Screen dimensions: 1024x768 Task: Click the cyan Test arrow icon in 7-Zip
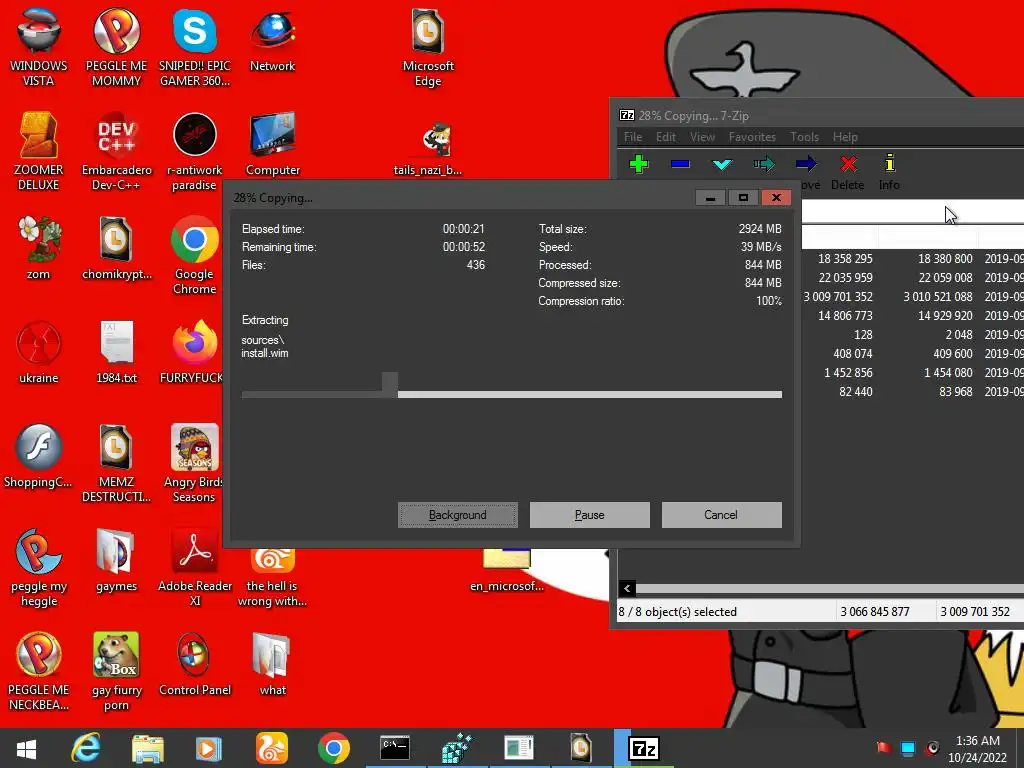point(722,164)
